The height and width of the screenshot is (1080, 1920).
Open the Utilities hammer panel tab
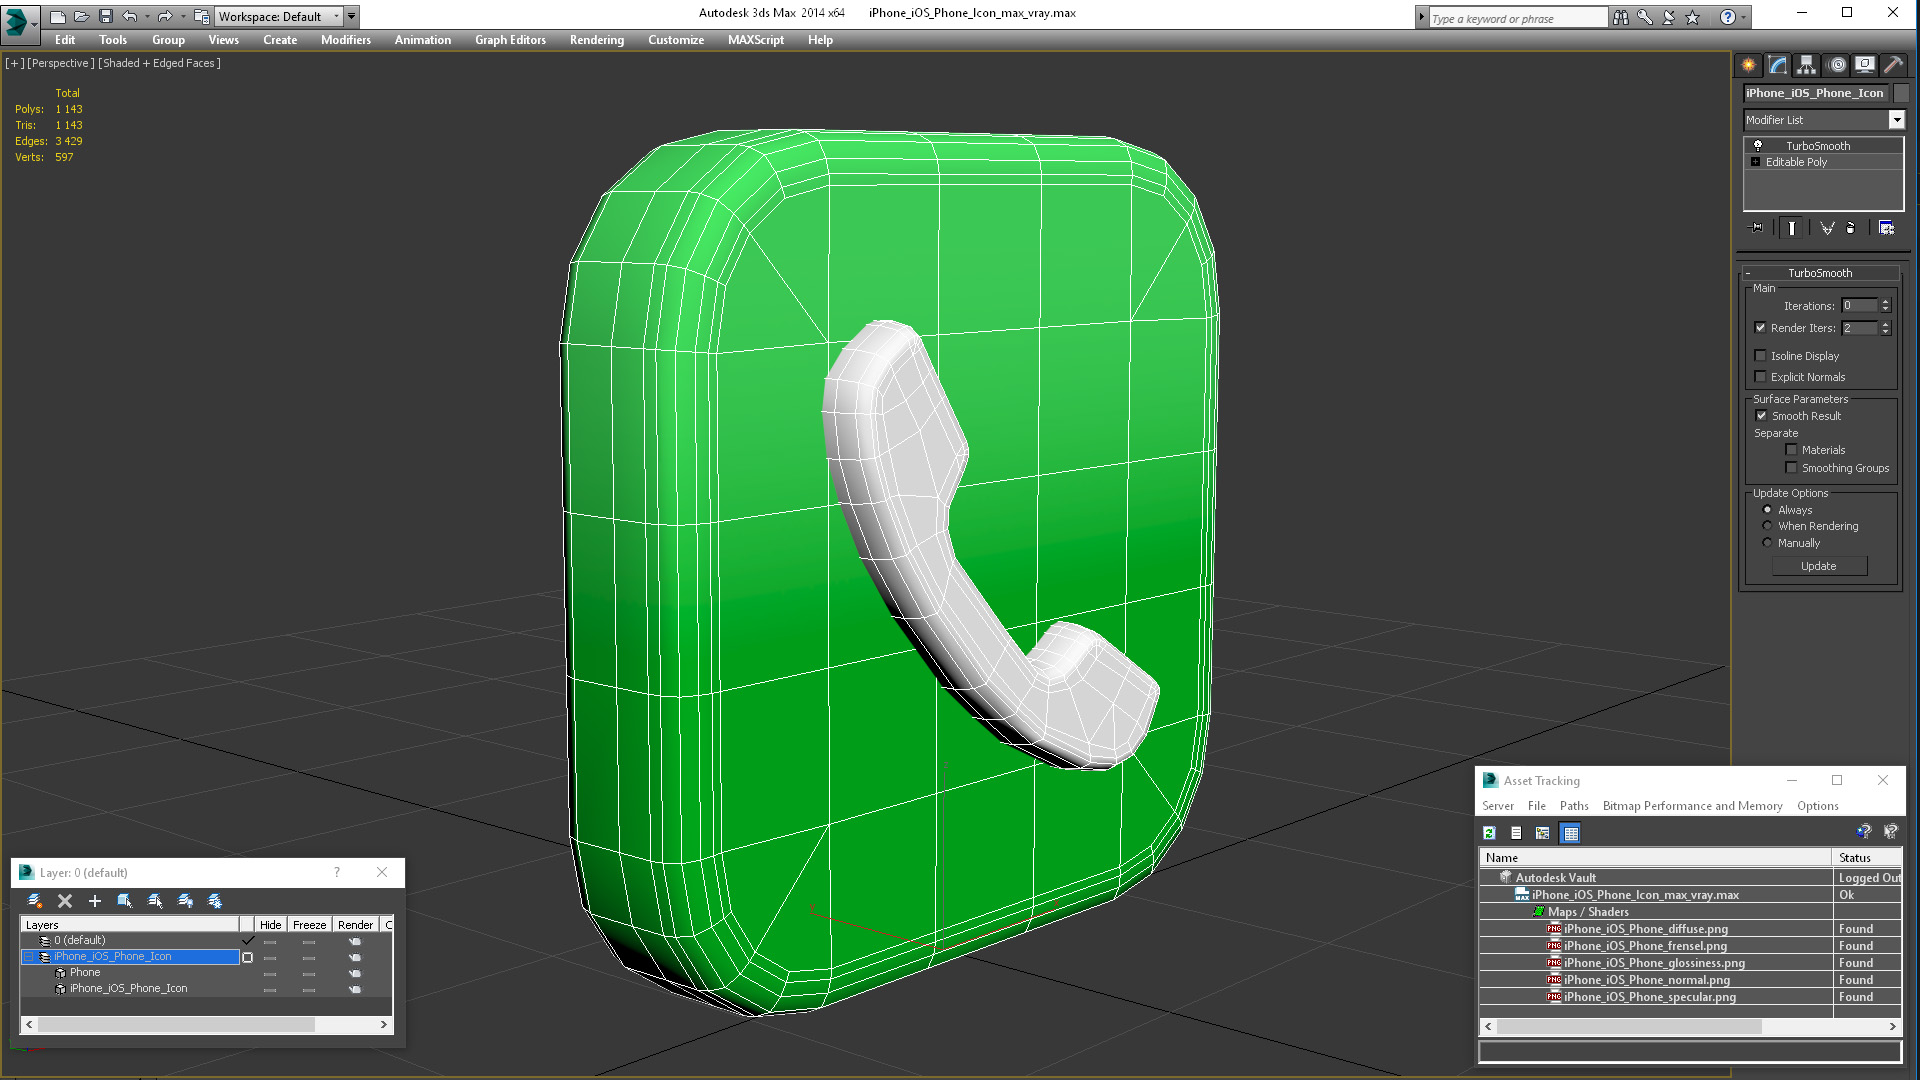point(1893,65)
